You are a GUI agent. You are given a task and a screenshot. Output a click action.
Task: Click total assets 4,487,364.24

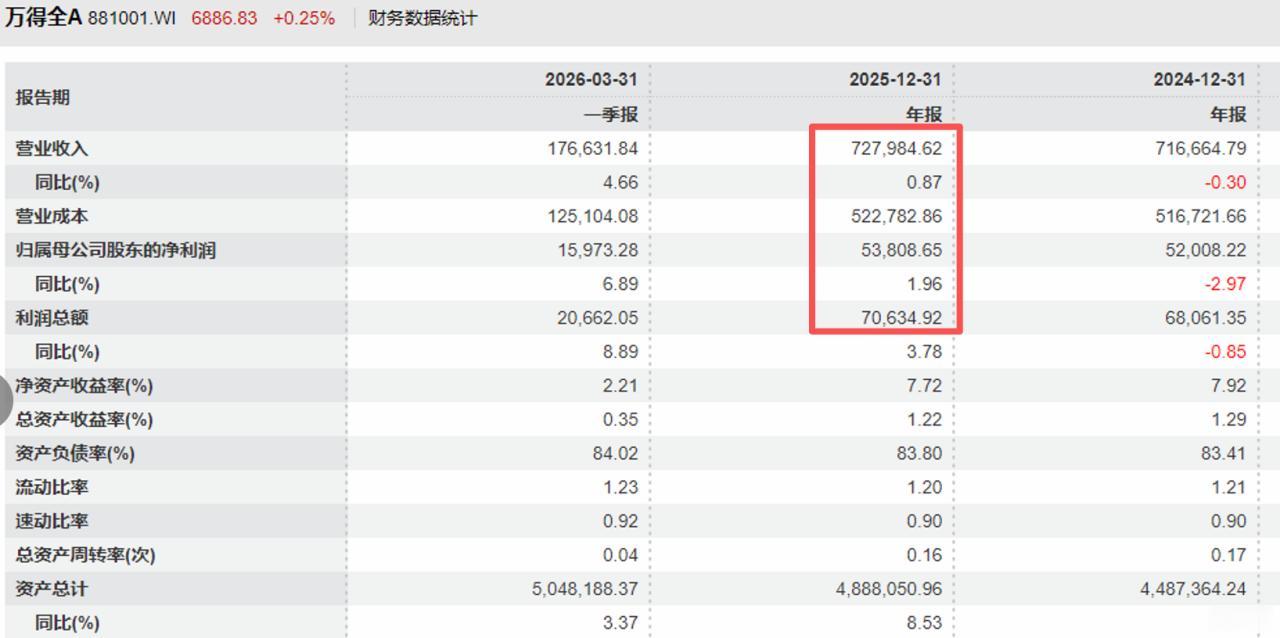(1193, 590)
